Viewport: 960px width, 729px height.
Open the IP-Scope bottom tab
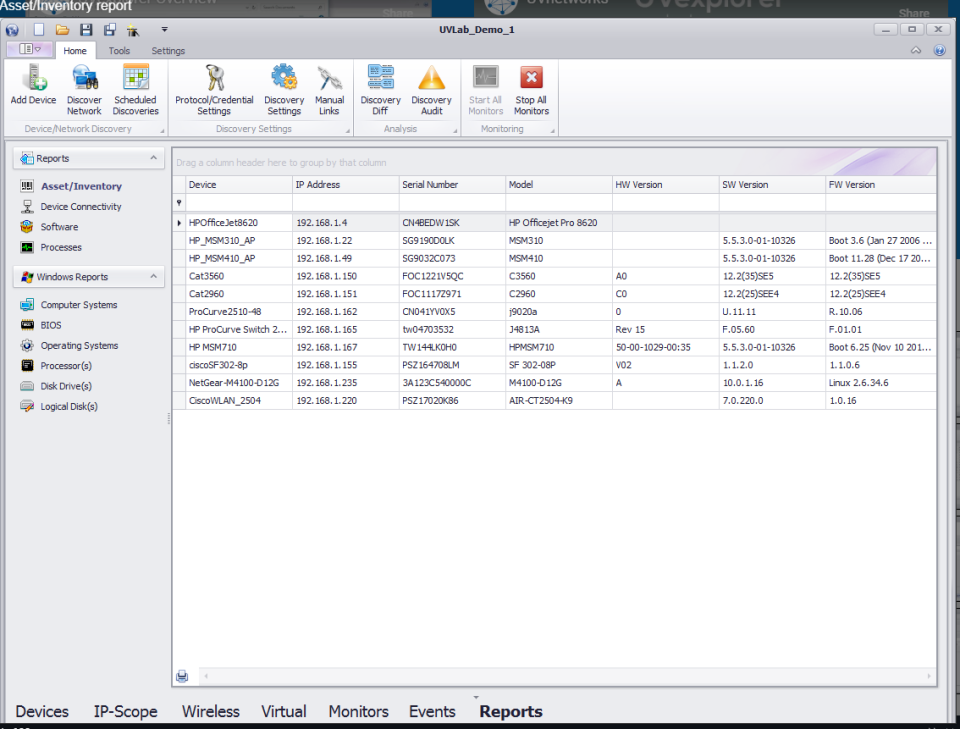(125, 712)
